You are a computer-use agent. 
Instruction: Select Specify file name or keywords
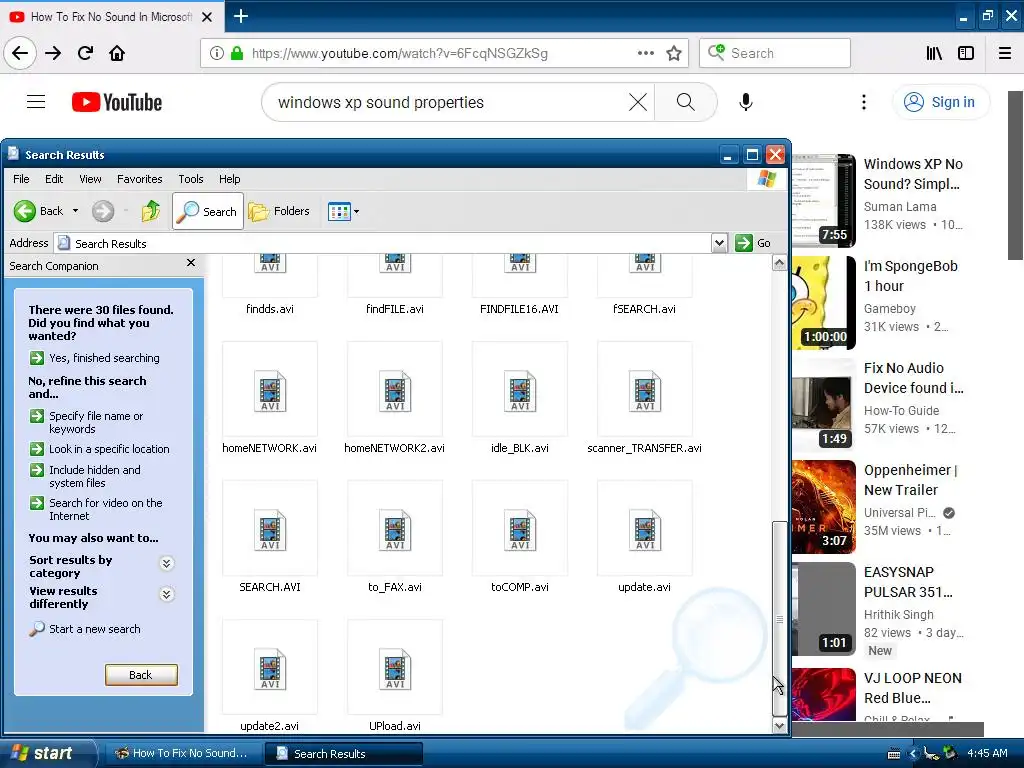(86, 422)
